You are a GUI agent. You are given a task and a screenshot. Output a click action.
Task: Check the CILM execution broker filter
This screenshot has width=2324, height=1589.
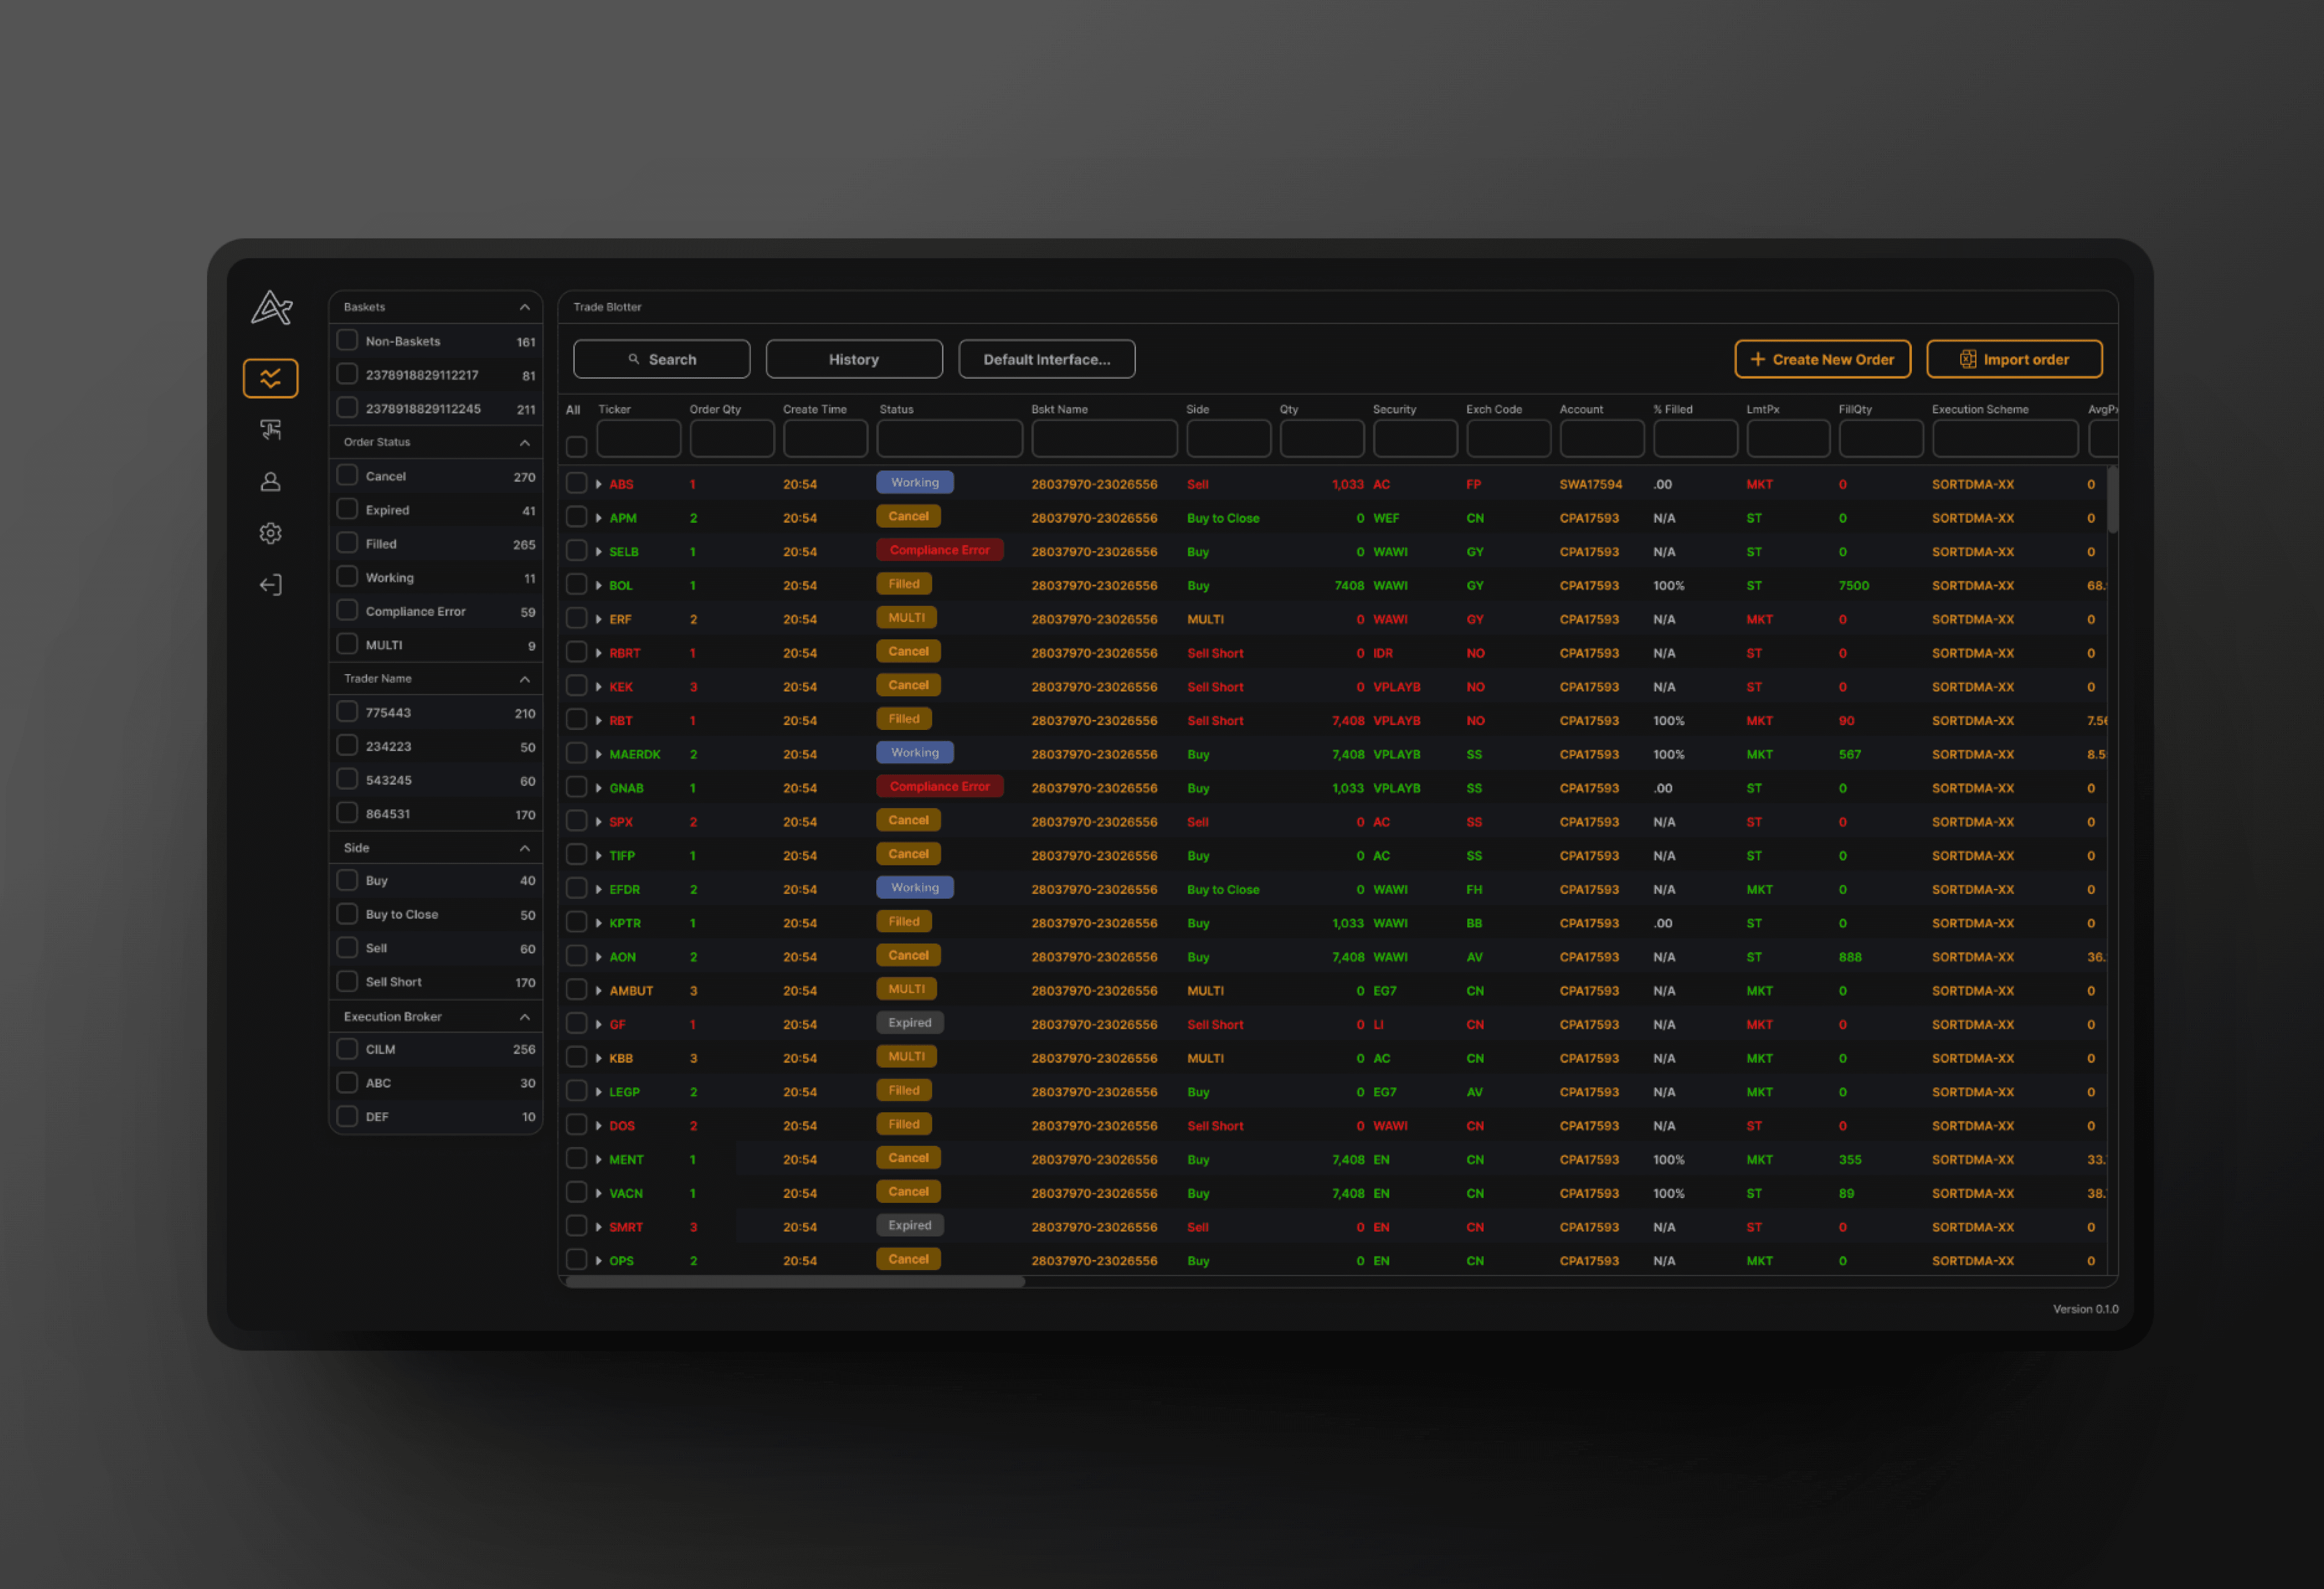[347, 1049]
